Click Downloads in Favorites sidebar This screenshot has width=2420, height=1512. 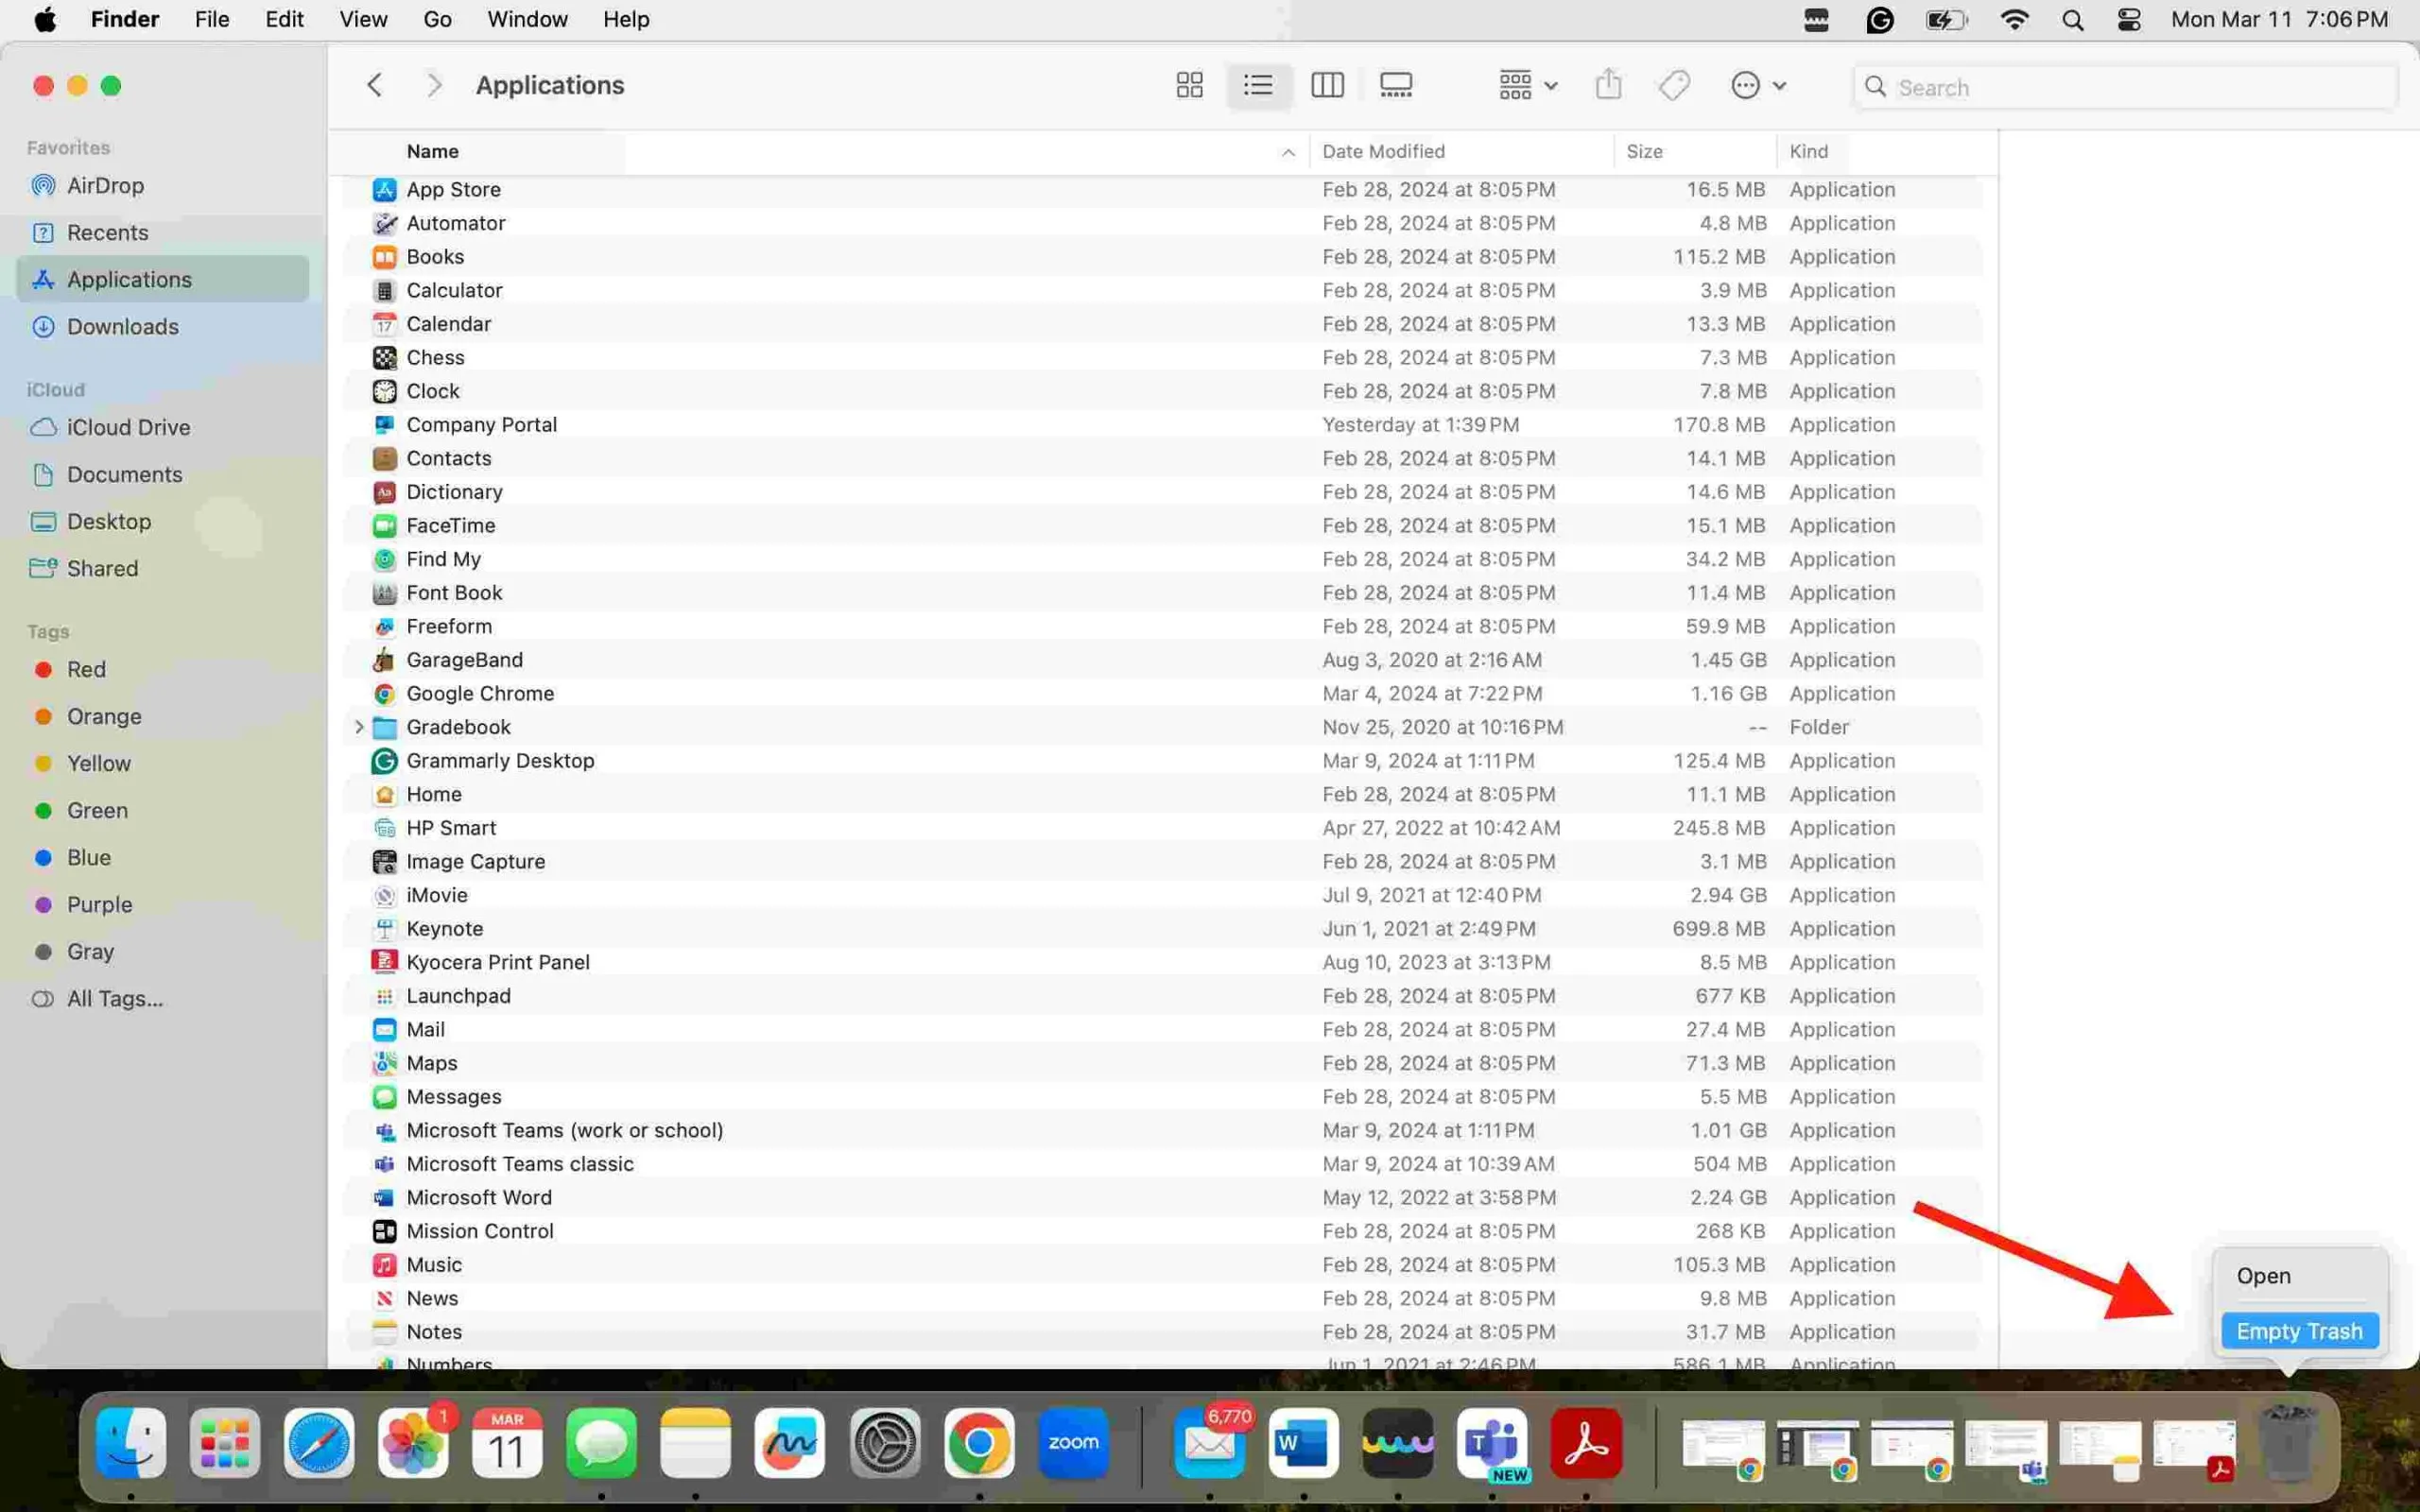pyautogui.click(x=124, y=326)
